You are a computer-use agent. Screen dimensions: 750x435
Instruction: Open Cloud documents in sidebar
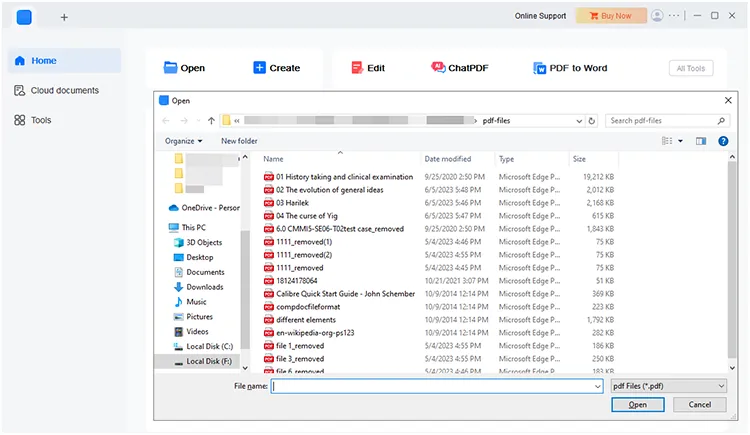(x=56, y=90)
